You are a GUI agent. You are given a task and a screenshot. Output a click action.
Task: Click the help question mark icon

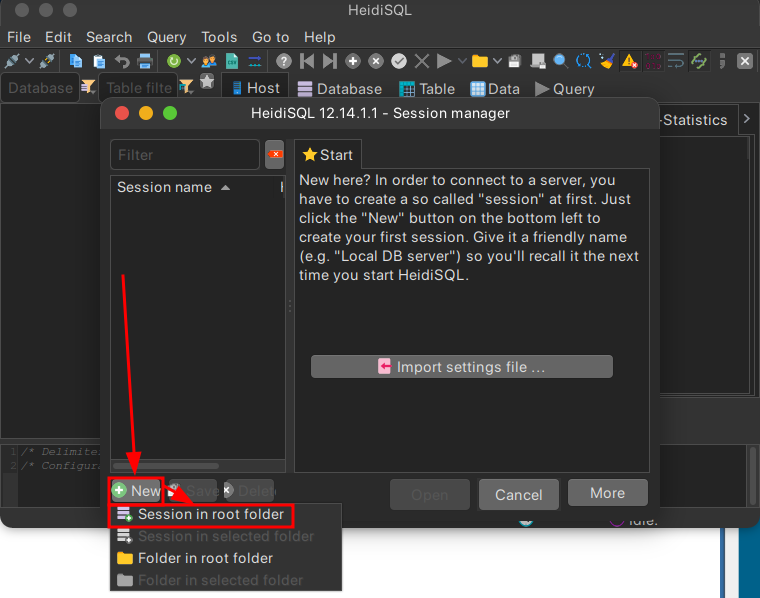tap(284, 61)
